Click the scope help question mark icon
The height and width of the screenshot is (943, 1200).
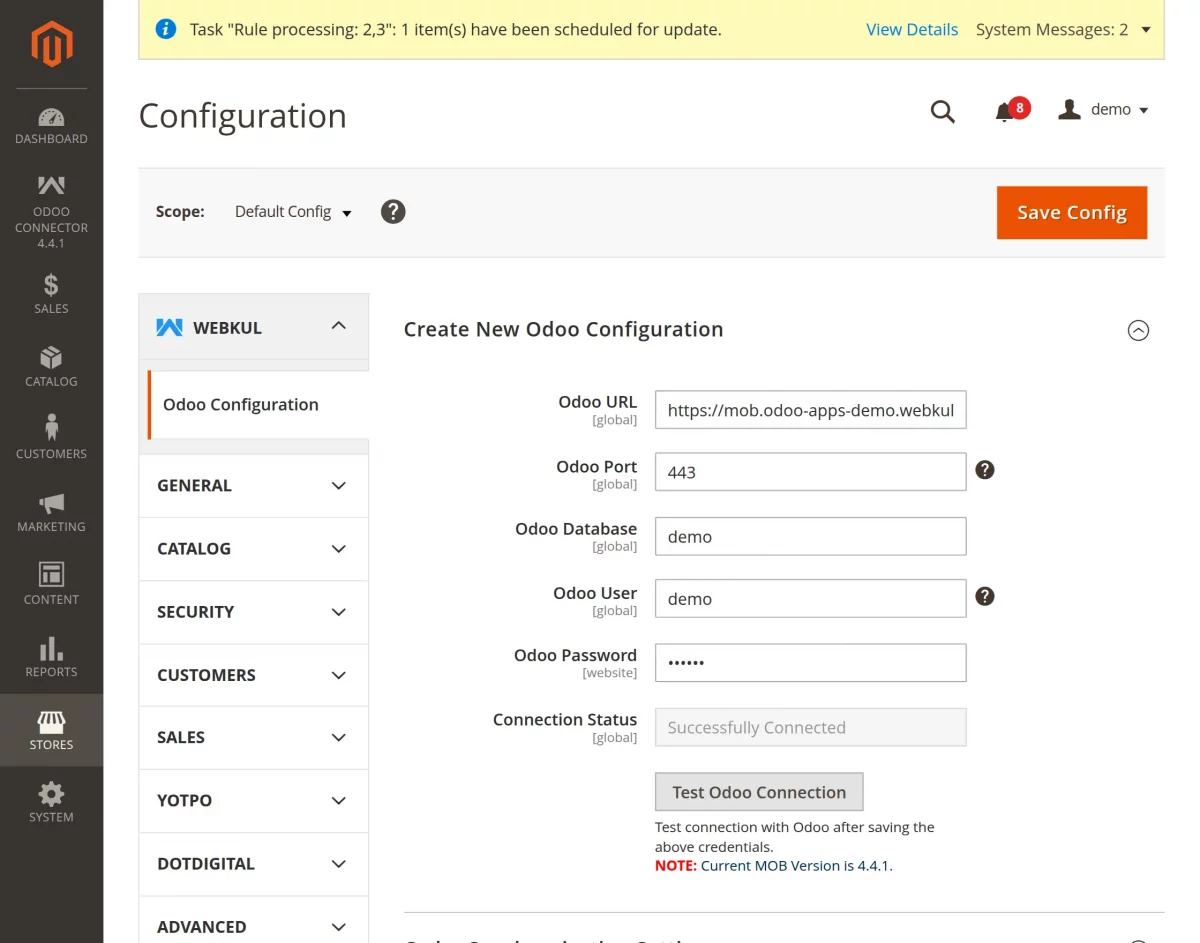[393, 212]
